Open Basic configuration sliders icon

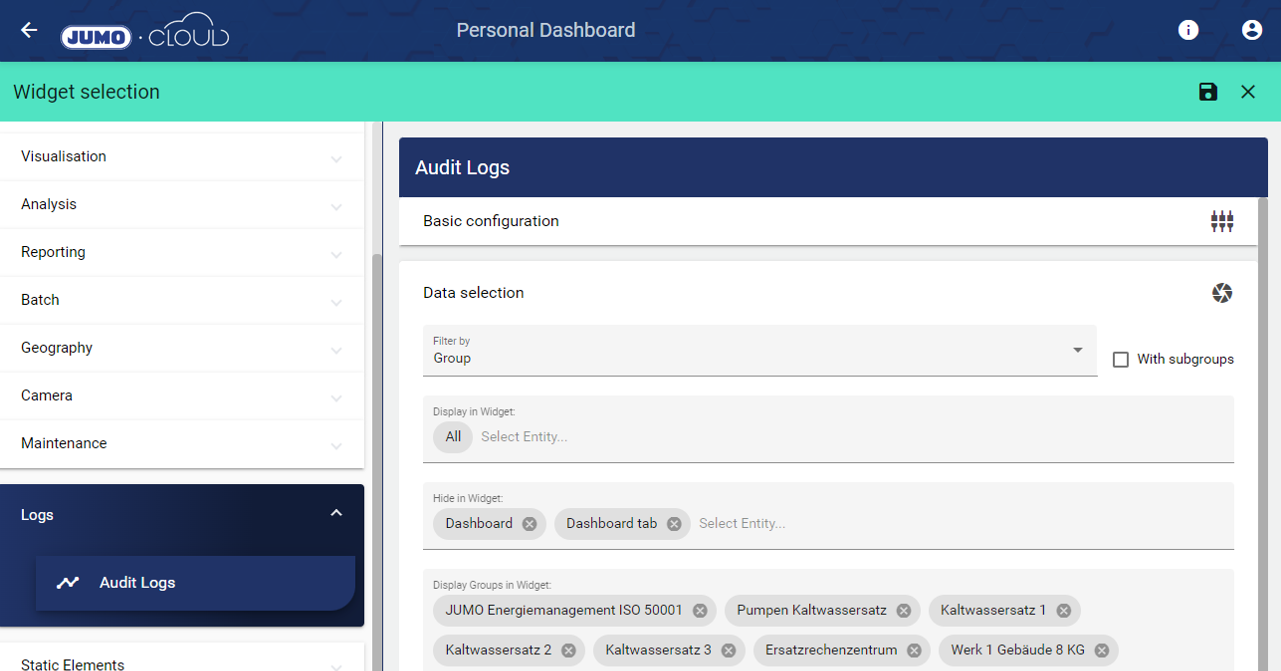tap(1221, 221)
